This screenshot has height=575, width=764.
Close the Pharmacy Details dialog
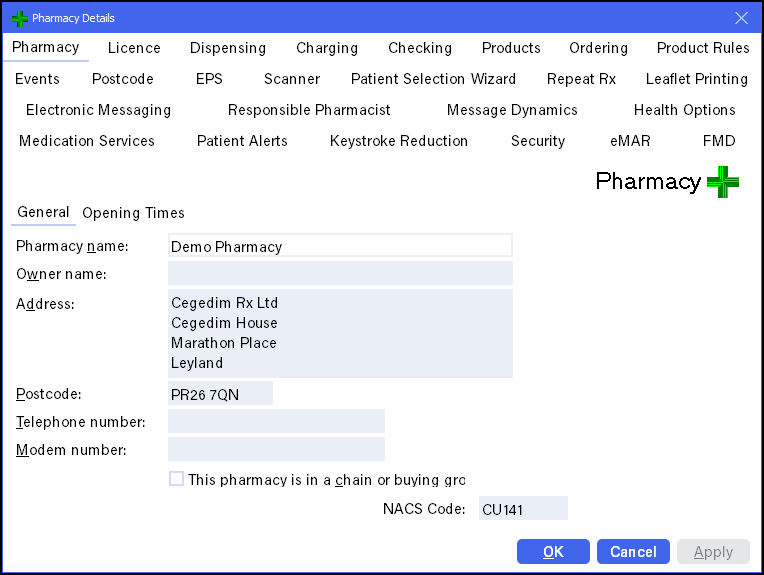click(741, 18)
